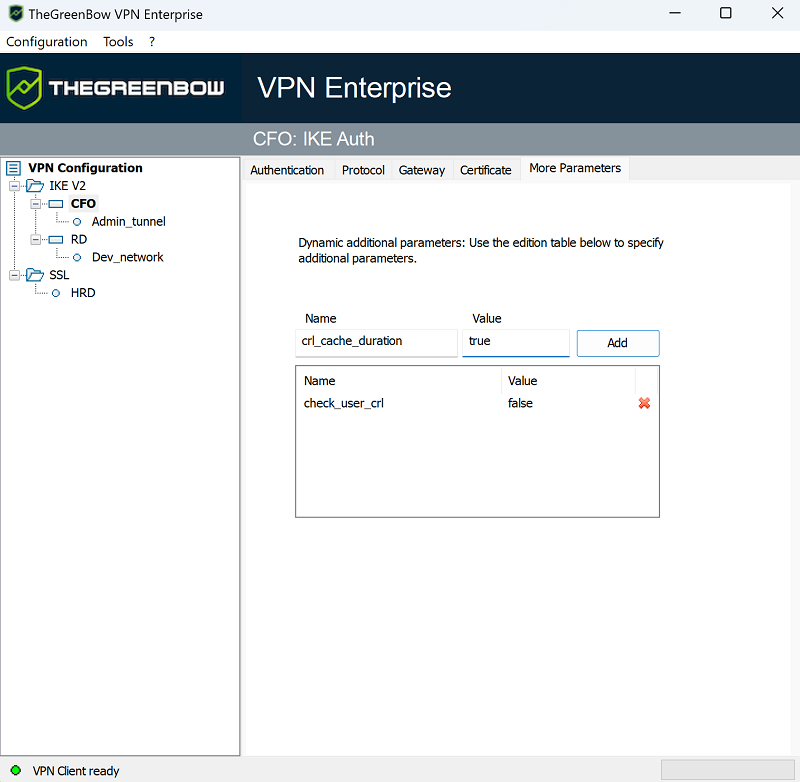The height and width of the screenshot is (782, 800).
Task: Select the HRD tree item
Action: tap(83, 293)
